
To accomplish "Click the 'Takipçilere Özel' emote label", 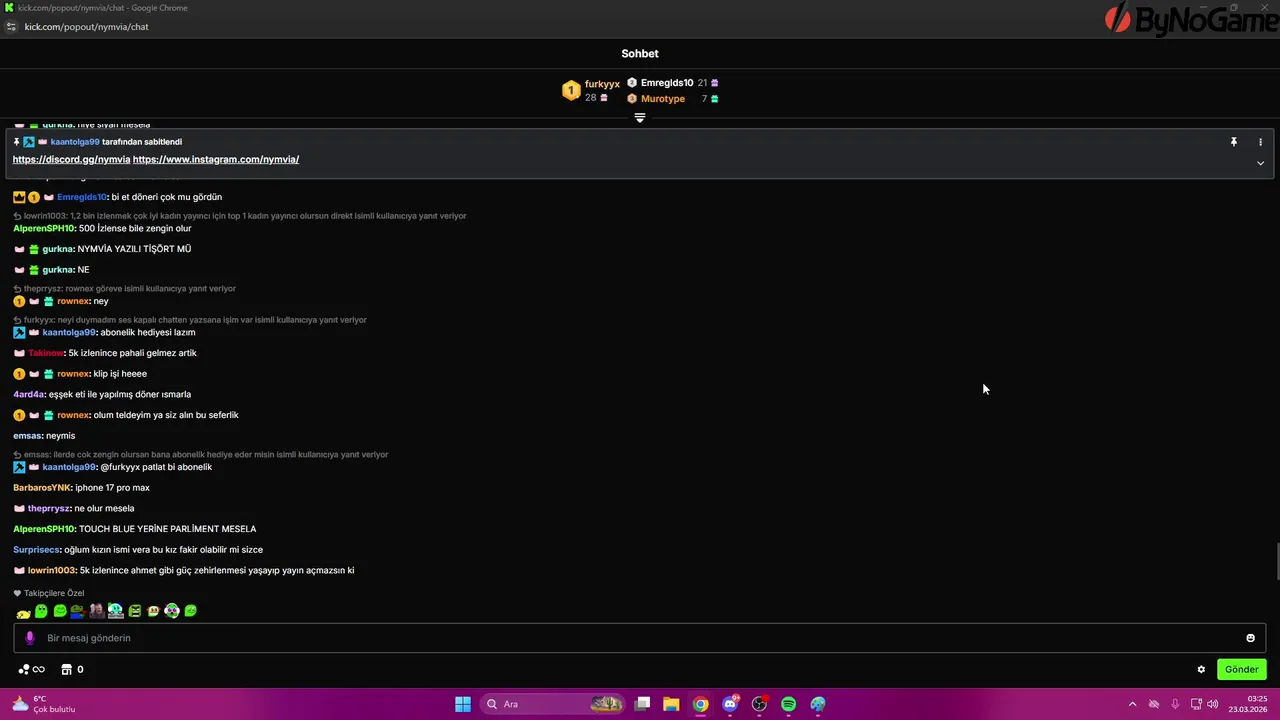I will tap(54, 594).
